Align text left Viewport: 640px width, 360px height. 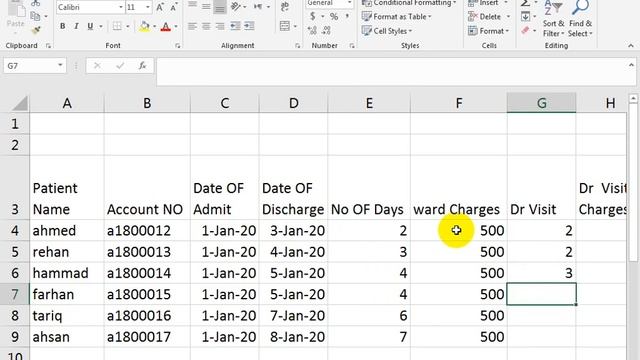[192, 27]
